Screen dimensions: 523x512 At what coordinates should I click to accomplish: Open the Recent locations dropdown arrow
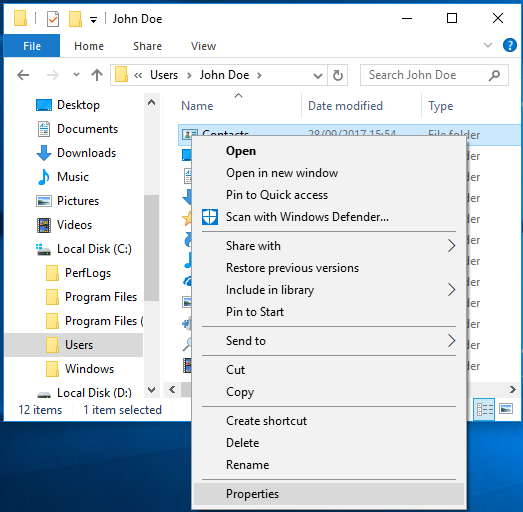point(76,74)
